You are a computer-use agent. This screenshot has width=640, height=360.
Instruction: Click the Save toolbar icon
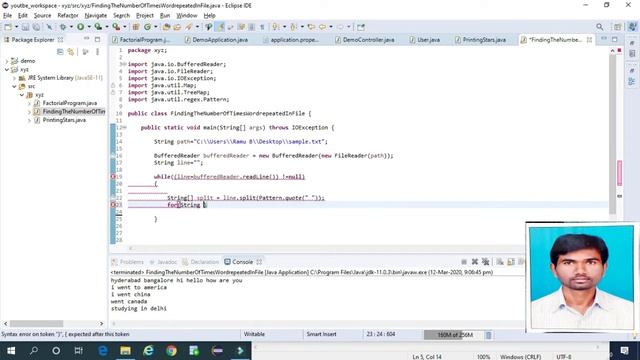(x=25, y=27)
